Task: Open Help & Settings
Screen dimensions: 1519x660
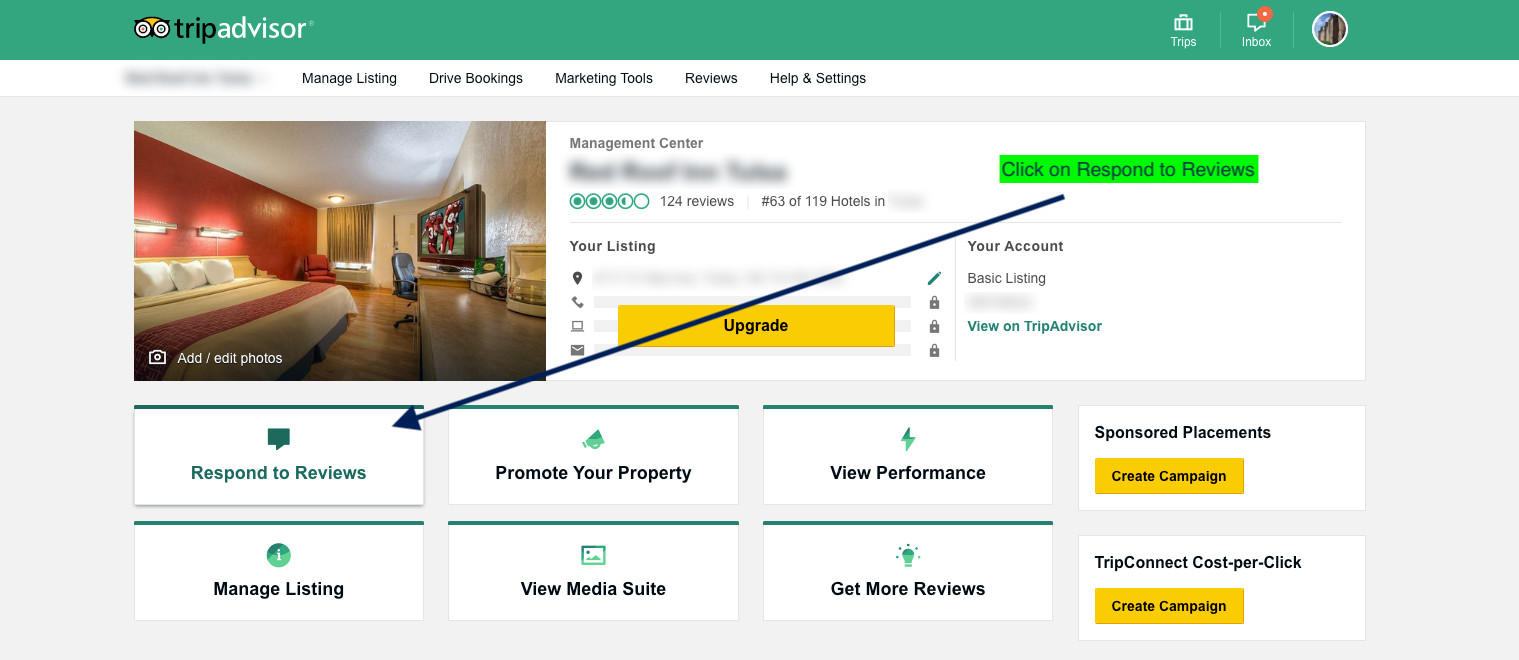Action: click(x=817, y=78)
